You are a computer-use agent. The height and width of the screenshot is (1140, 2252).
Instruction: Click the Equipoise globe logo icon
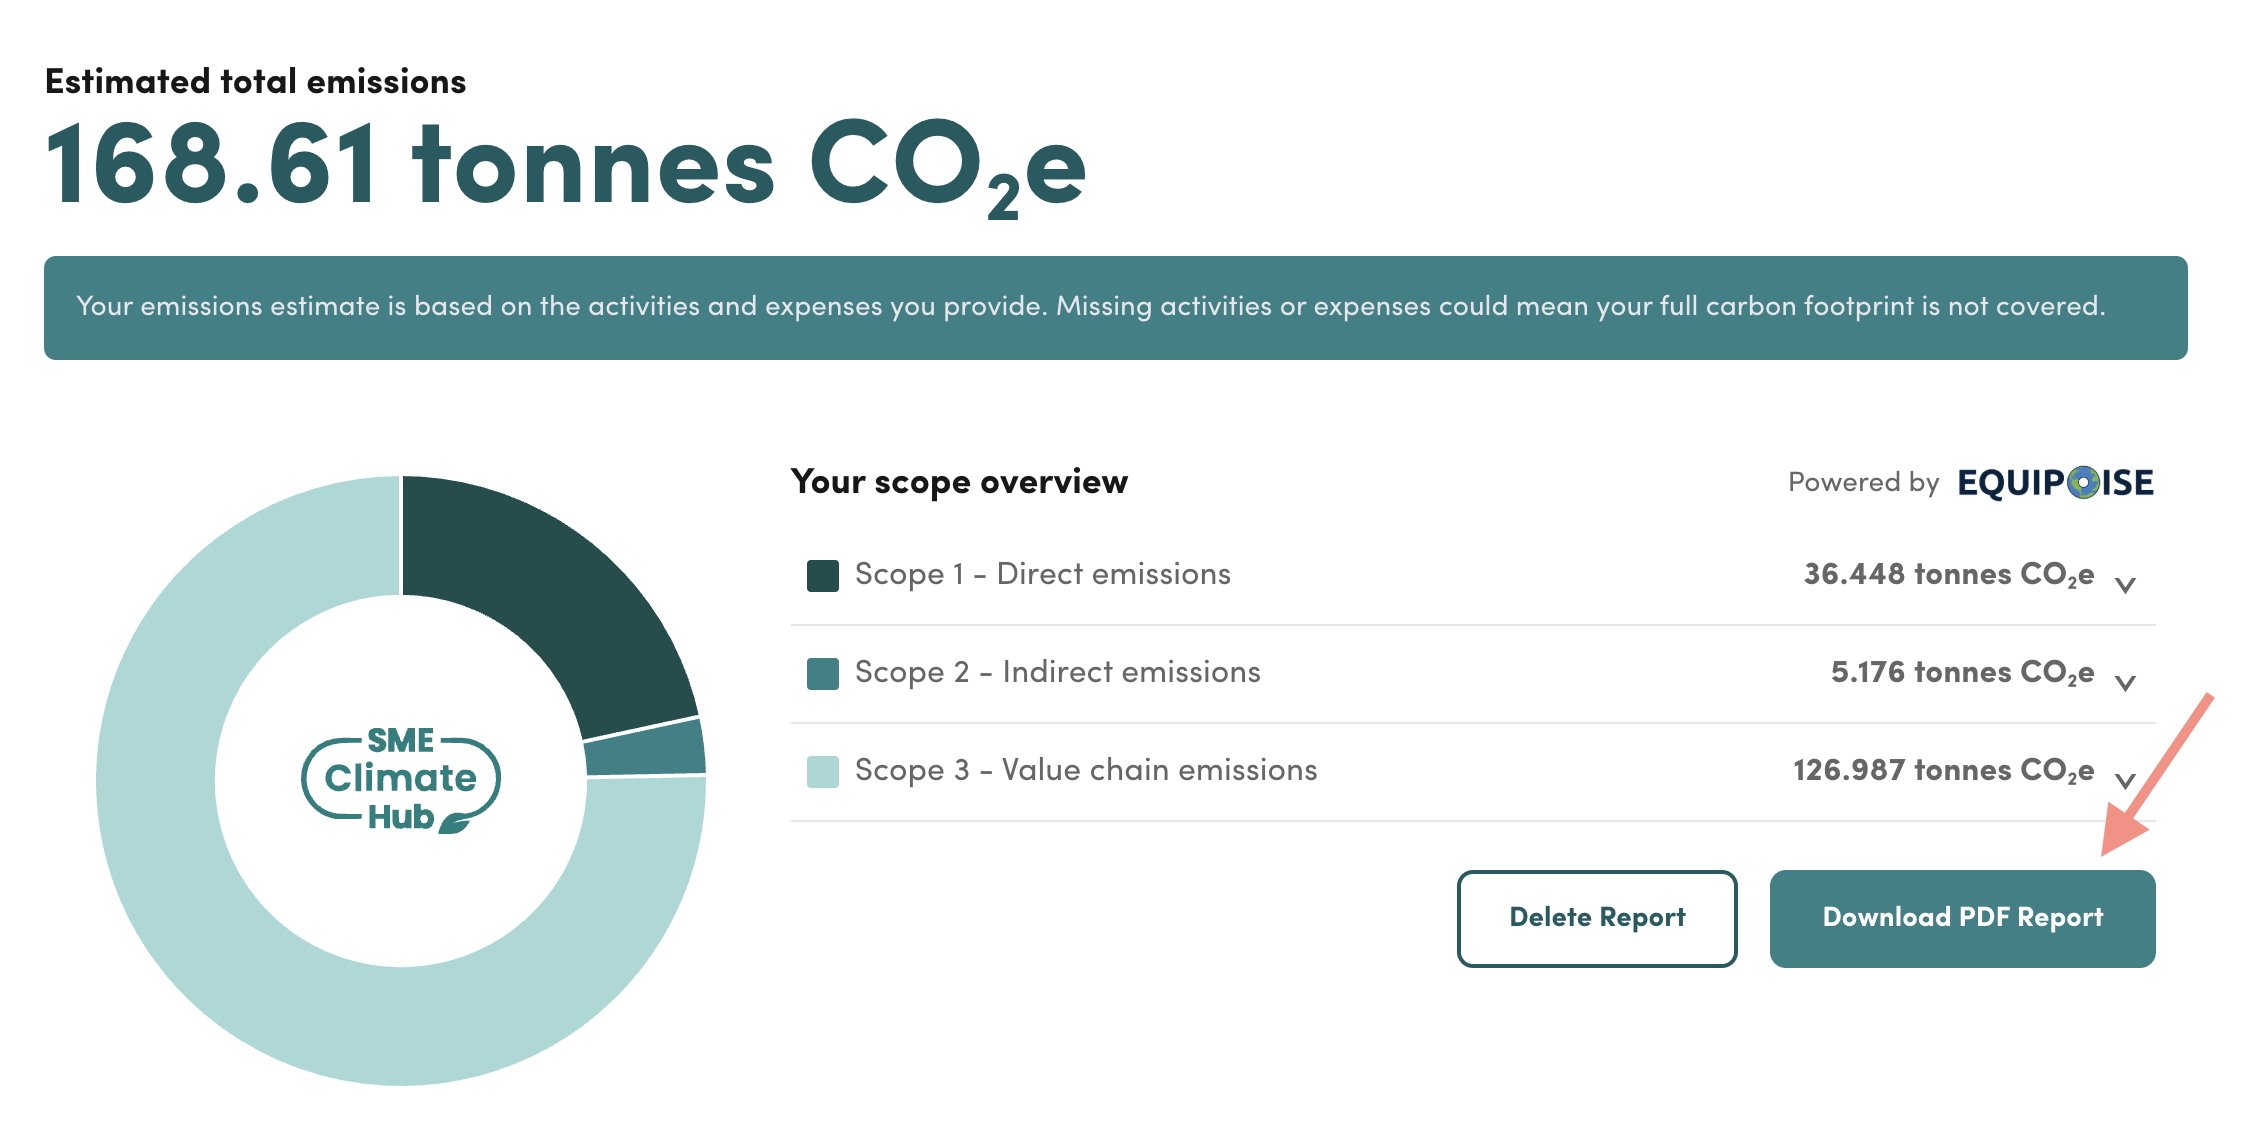click(x=2083, y=482)
